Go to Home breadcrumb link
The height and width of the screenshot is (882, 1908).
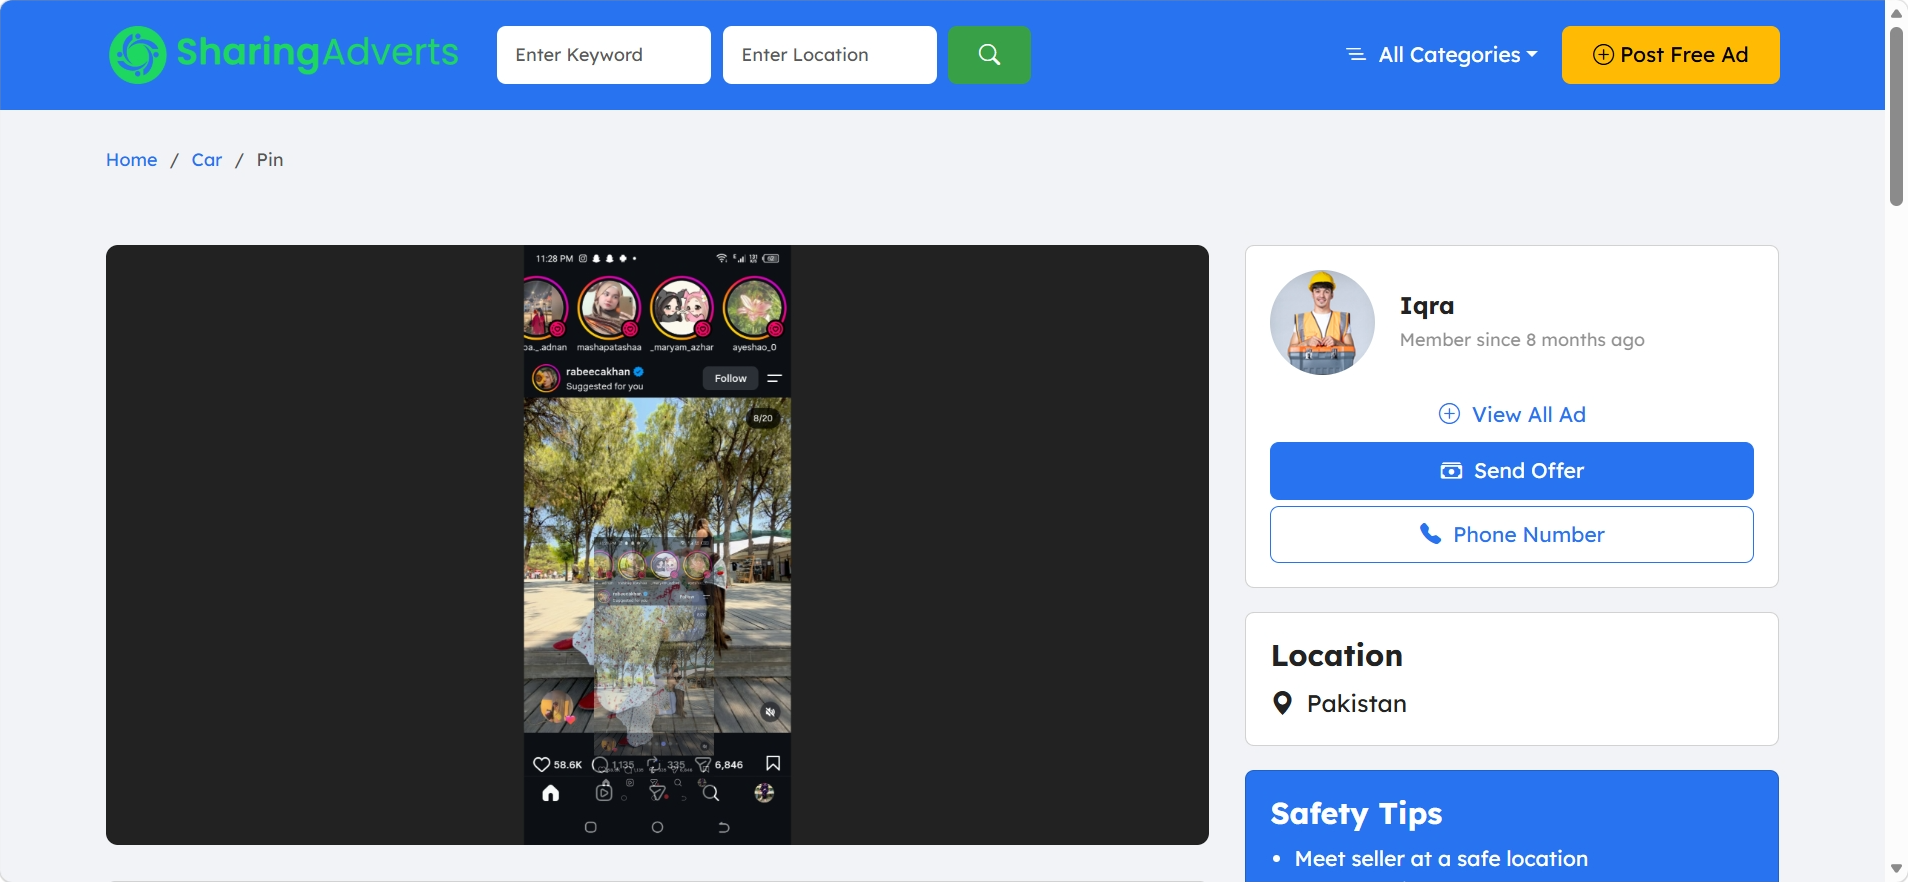coord(132,160)
